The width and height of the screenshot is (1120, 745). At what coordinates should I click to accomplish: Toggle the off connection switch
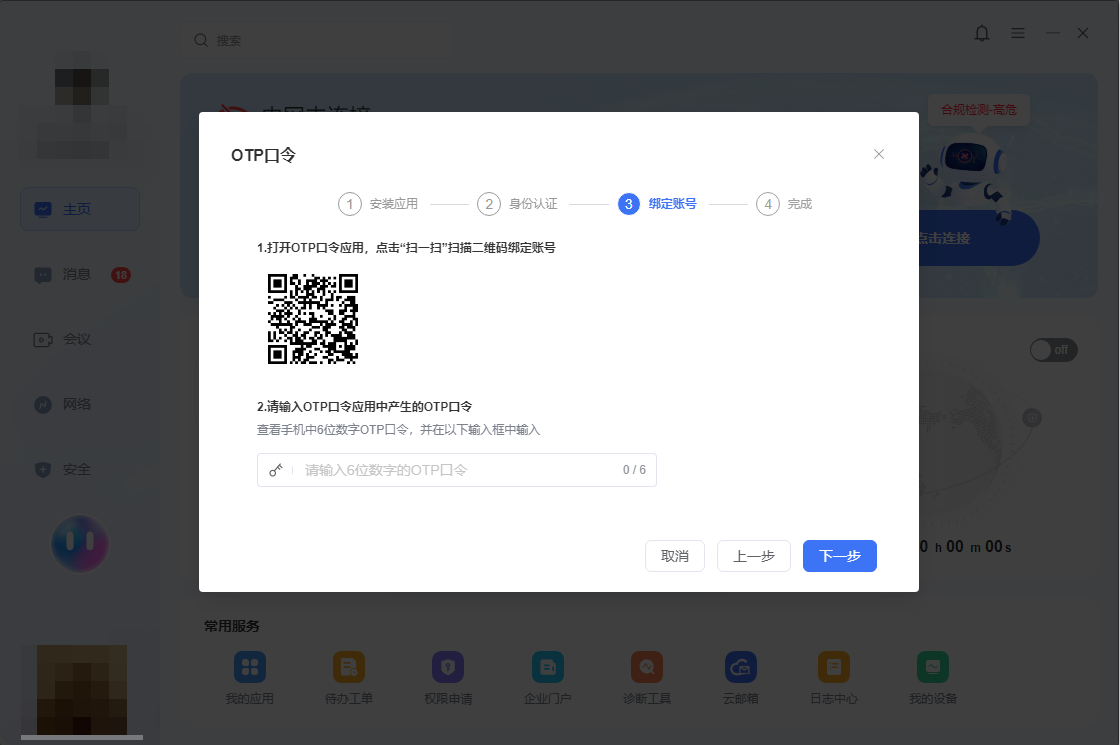[1054, 350]
